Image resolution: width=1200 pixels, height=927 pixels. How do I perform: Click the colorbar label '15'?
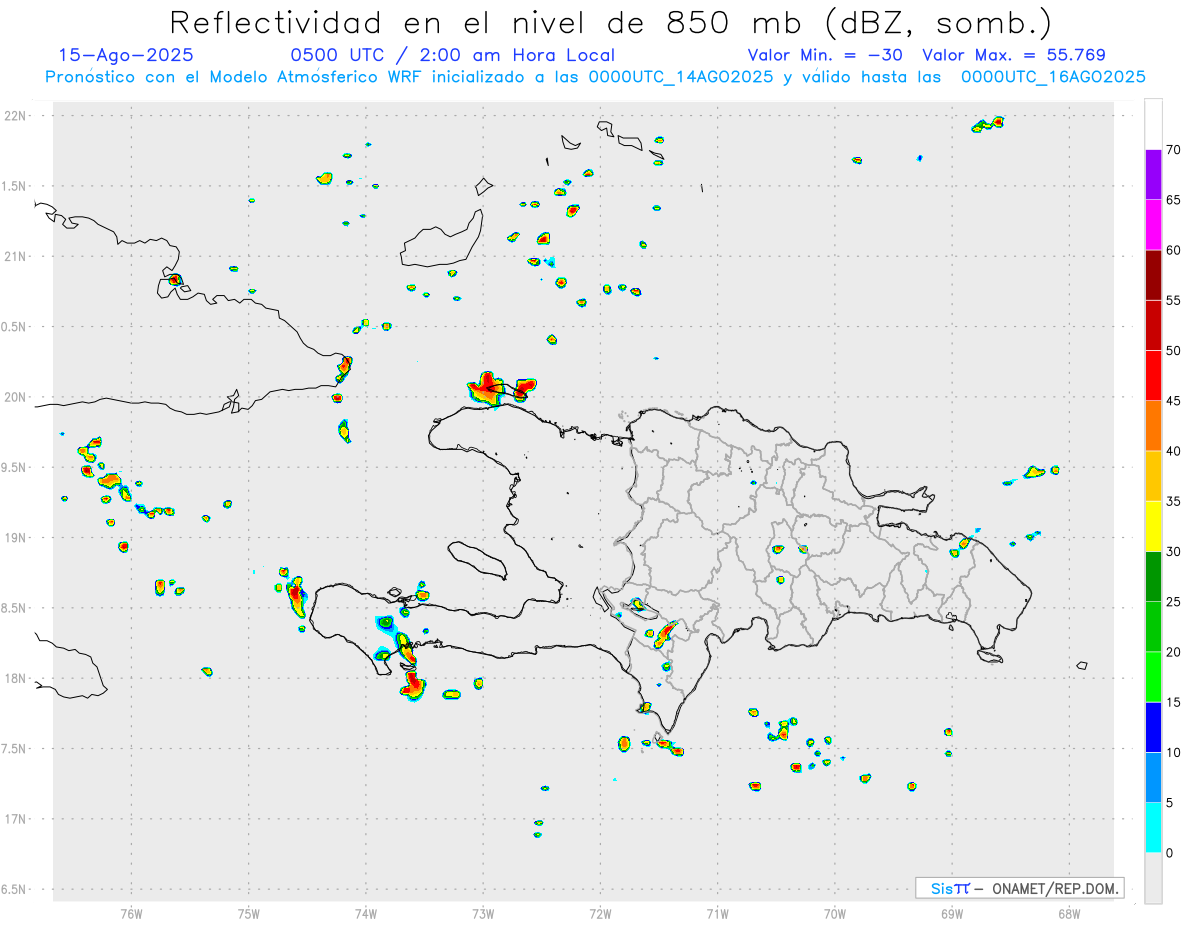pyautogui.click(x=1174, y=702)
